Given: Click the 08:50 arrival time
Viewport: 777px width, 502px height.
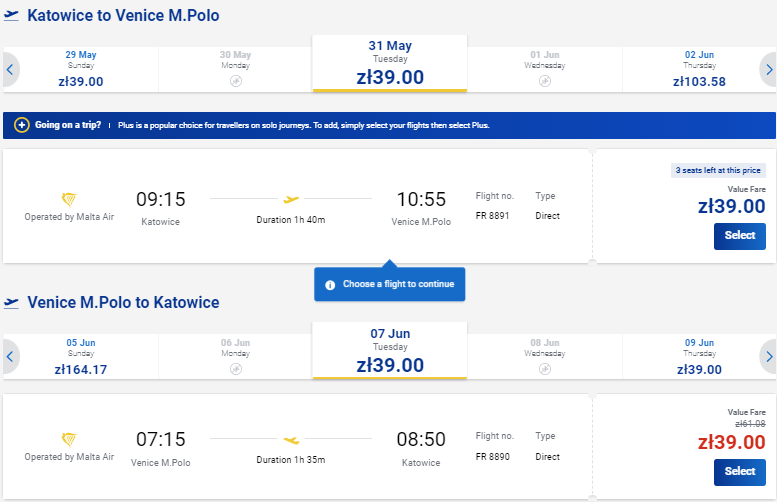Looking at the screenshot, I should tap(421, 439).
